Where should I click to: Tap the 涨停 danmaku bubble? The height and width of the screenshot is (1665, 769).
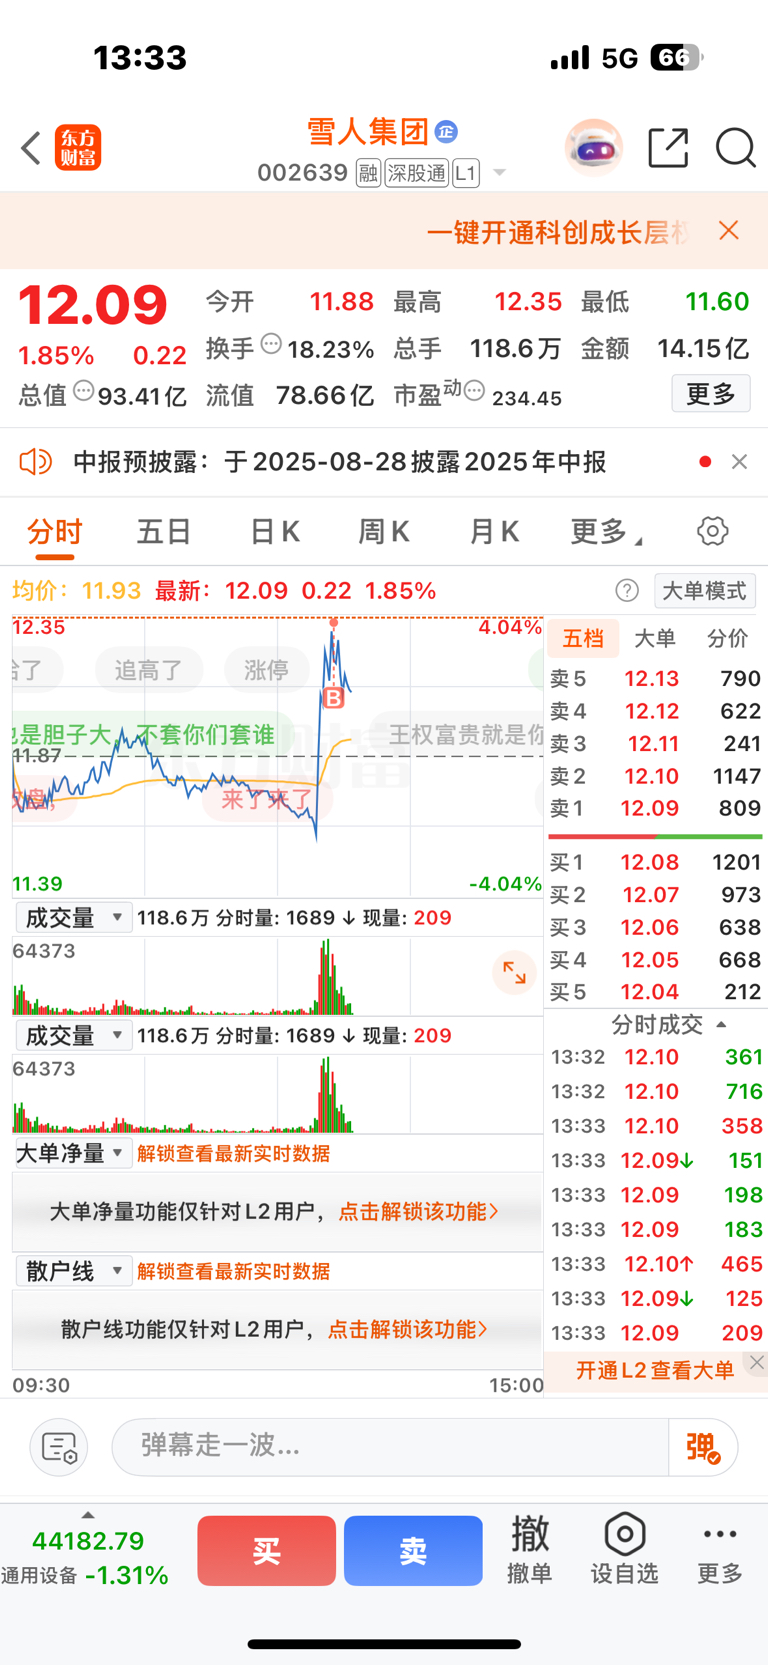tap(265, 670)
